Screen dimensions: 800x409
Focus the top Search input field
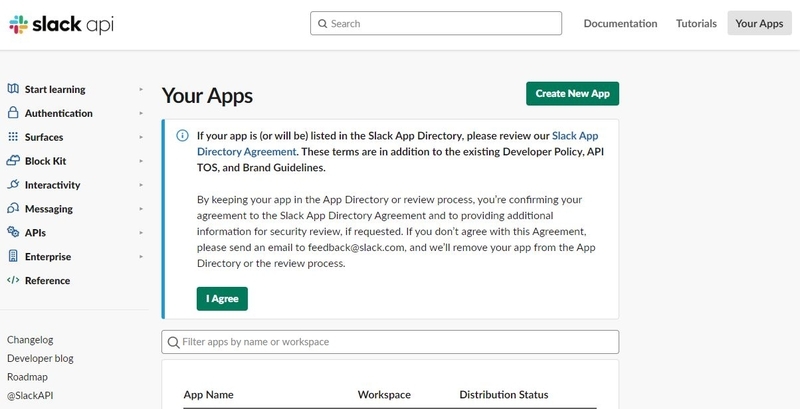(436, 23)
